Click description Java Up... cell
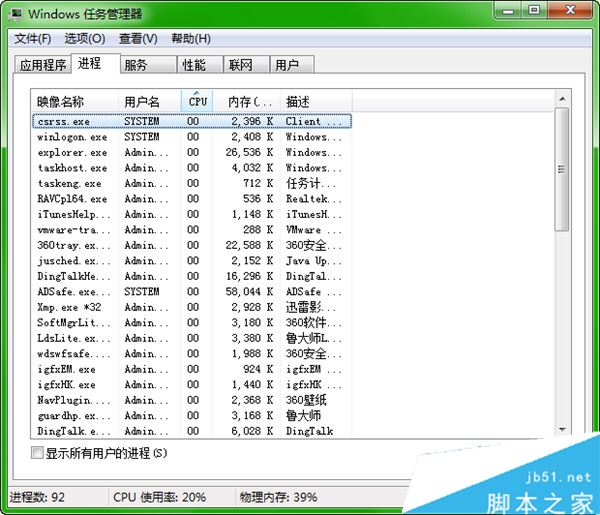The height and width of the screenshot is (515, 600). [x=314, y=261]
